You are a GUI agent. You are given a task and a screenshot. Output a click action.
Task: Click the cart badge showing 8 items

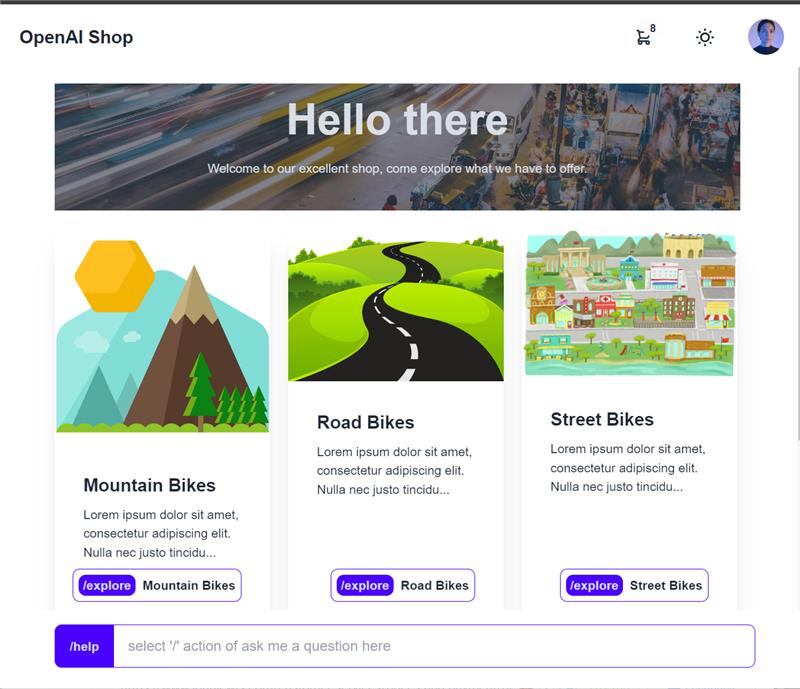pos(653,28)
